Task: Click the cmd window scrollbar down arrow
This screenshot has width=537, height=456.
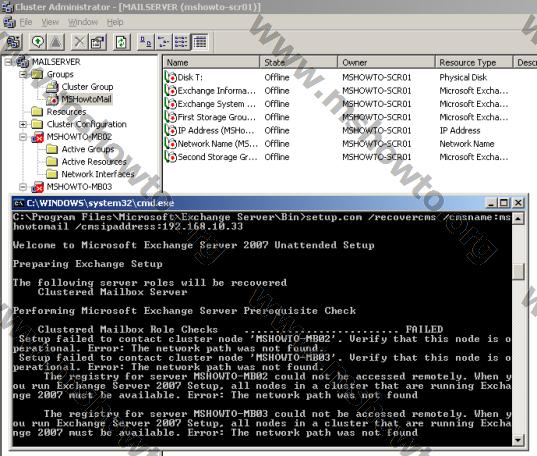Action: coord(518,440)
